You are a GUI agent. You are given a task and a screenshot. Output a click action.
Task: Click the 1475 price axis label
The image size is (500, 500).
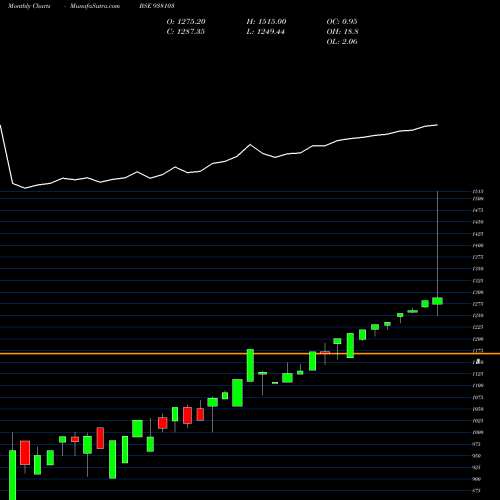[478, 210]
